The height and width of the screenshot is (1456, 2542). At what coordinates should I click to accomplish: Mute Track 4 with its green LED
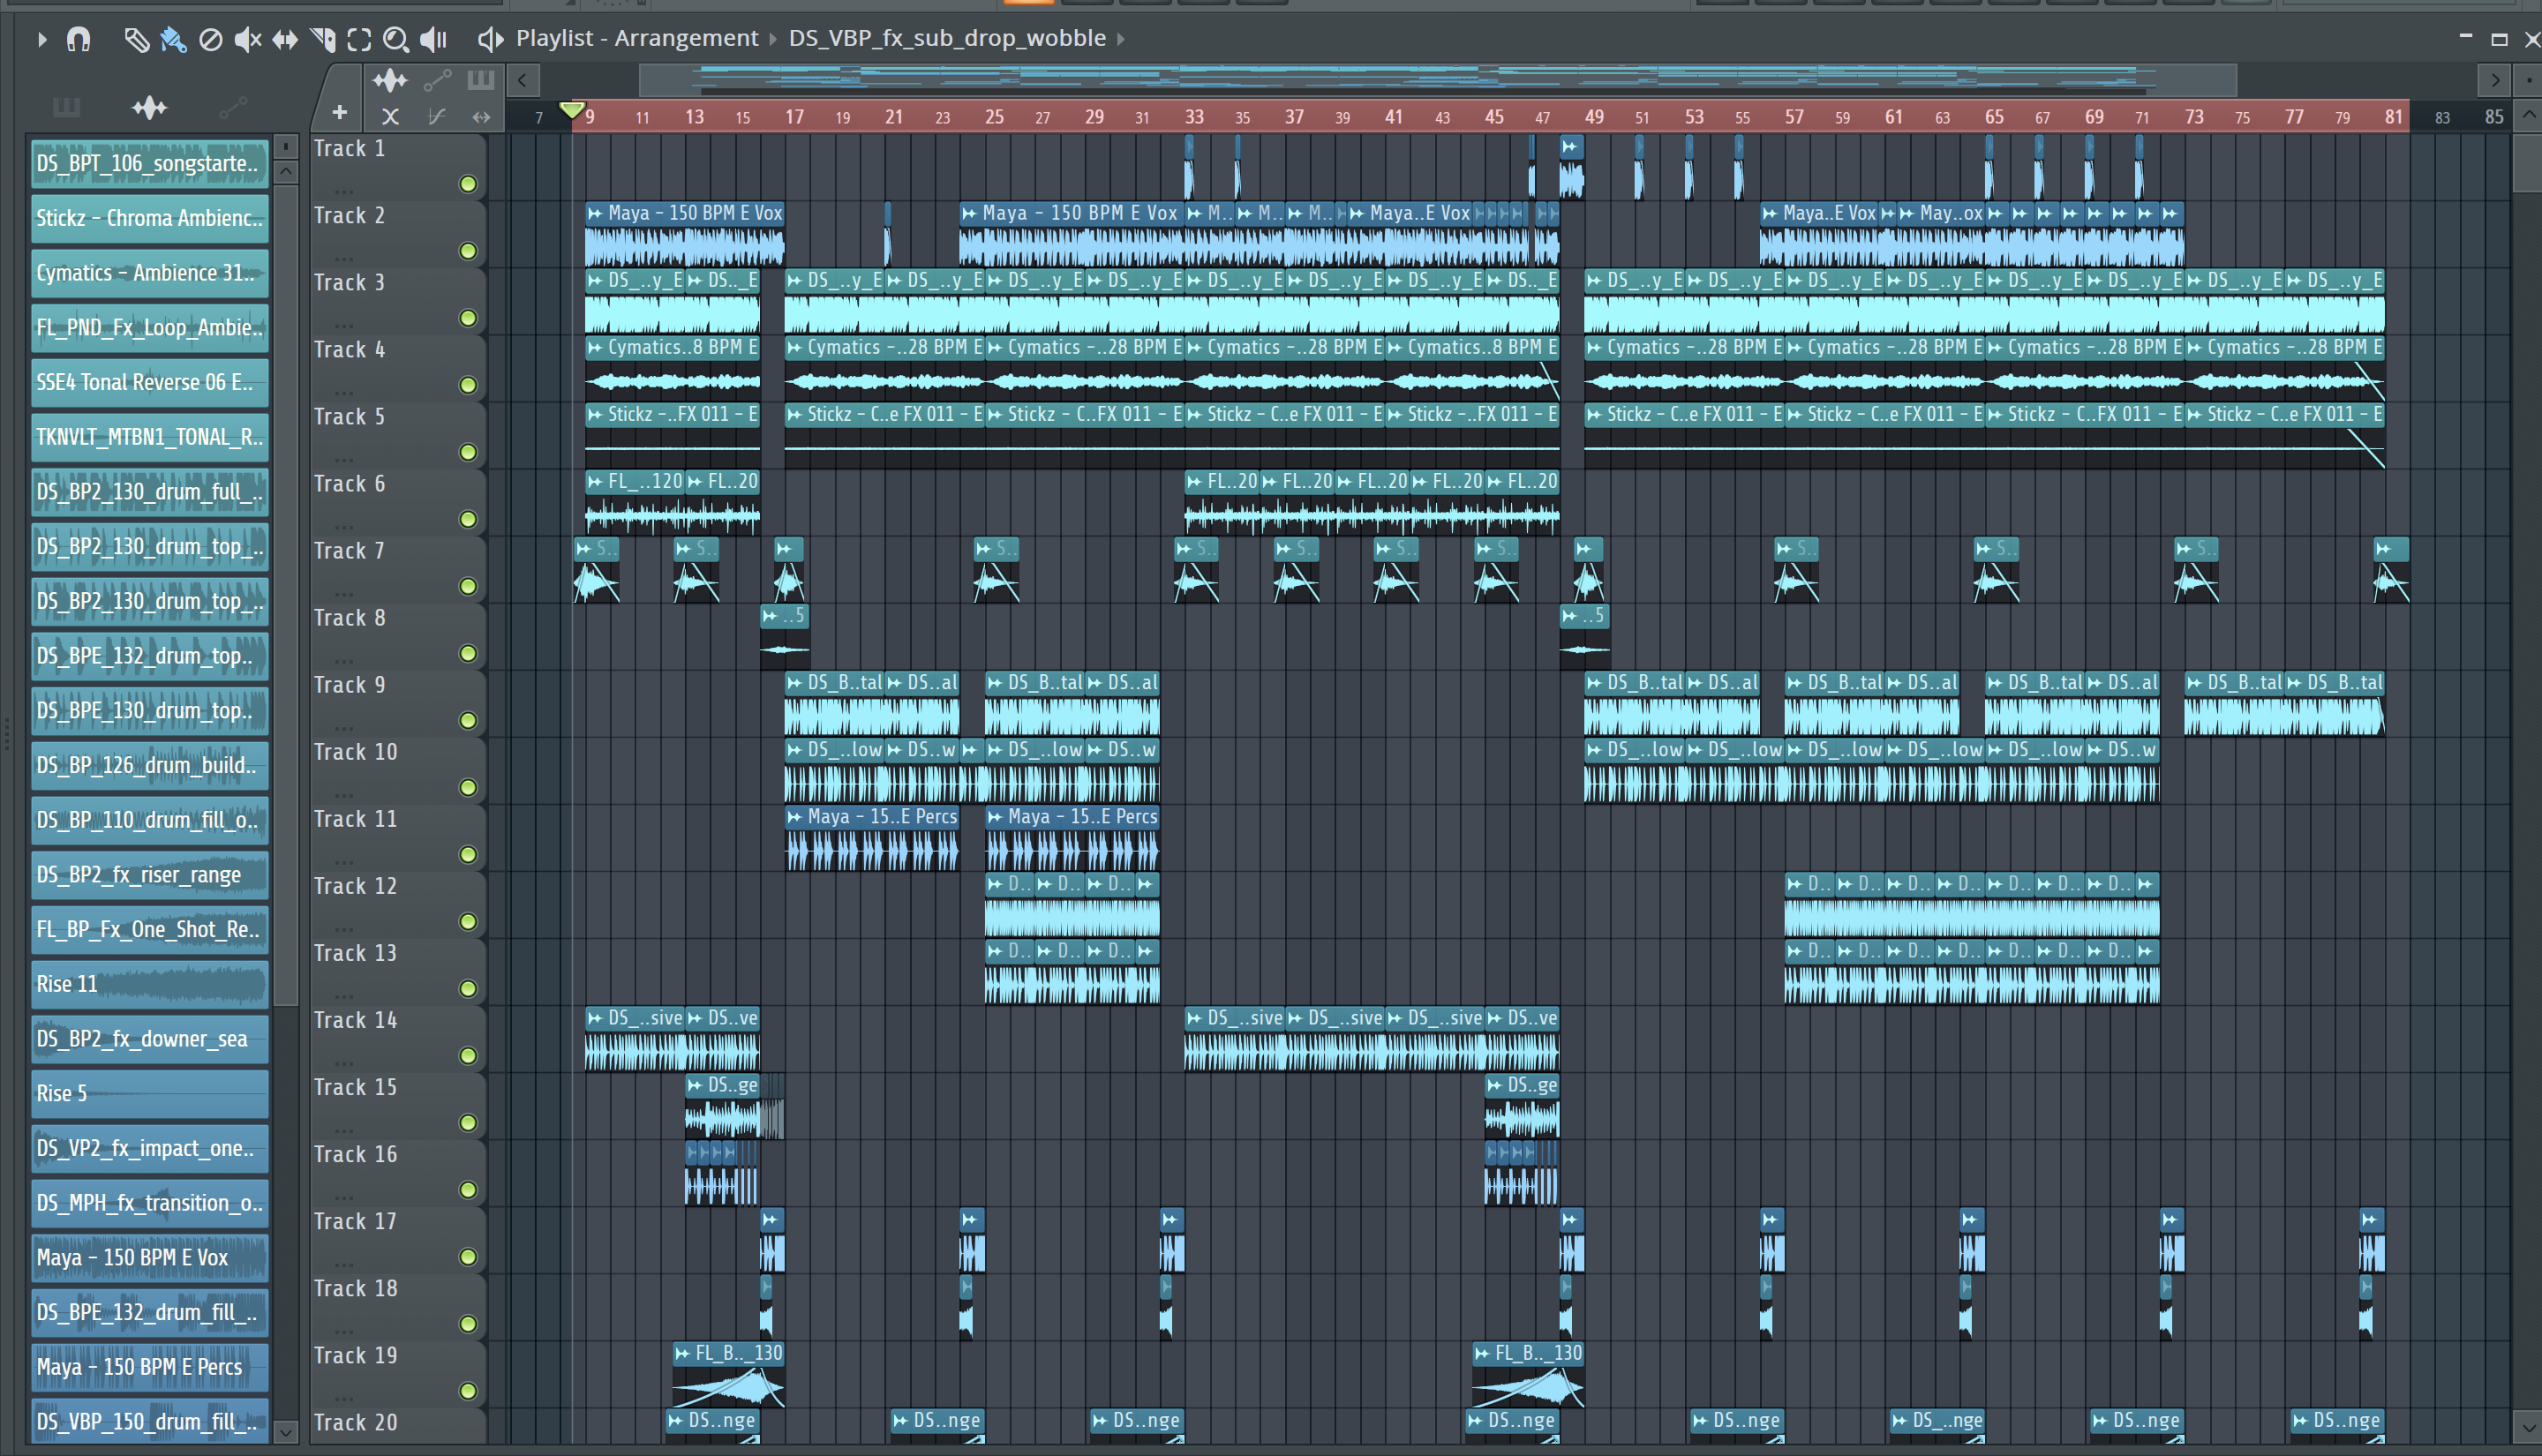(x=467, y=385)
